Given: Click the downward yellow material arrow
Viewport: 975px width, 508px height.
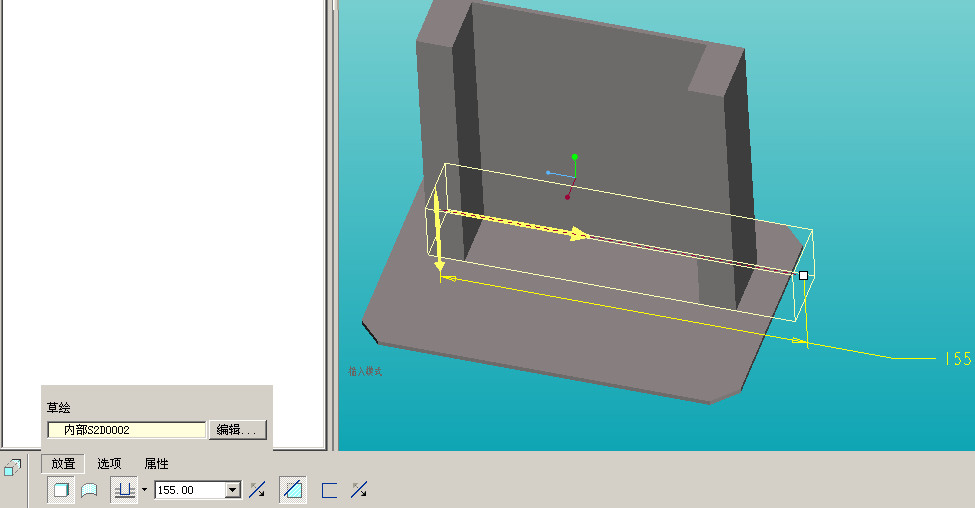Looking at the screenshot, I should click(x=438, y=231).
